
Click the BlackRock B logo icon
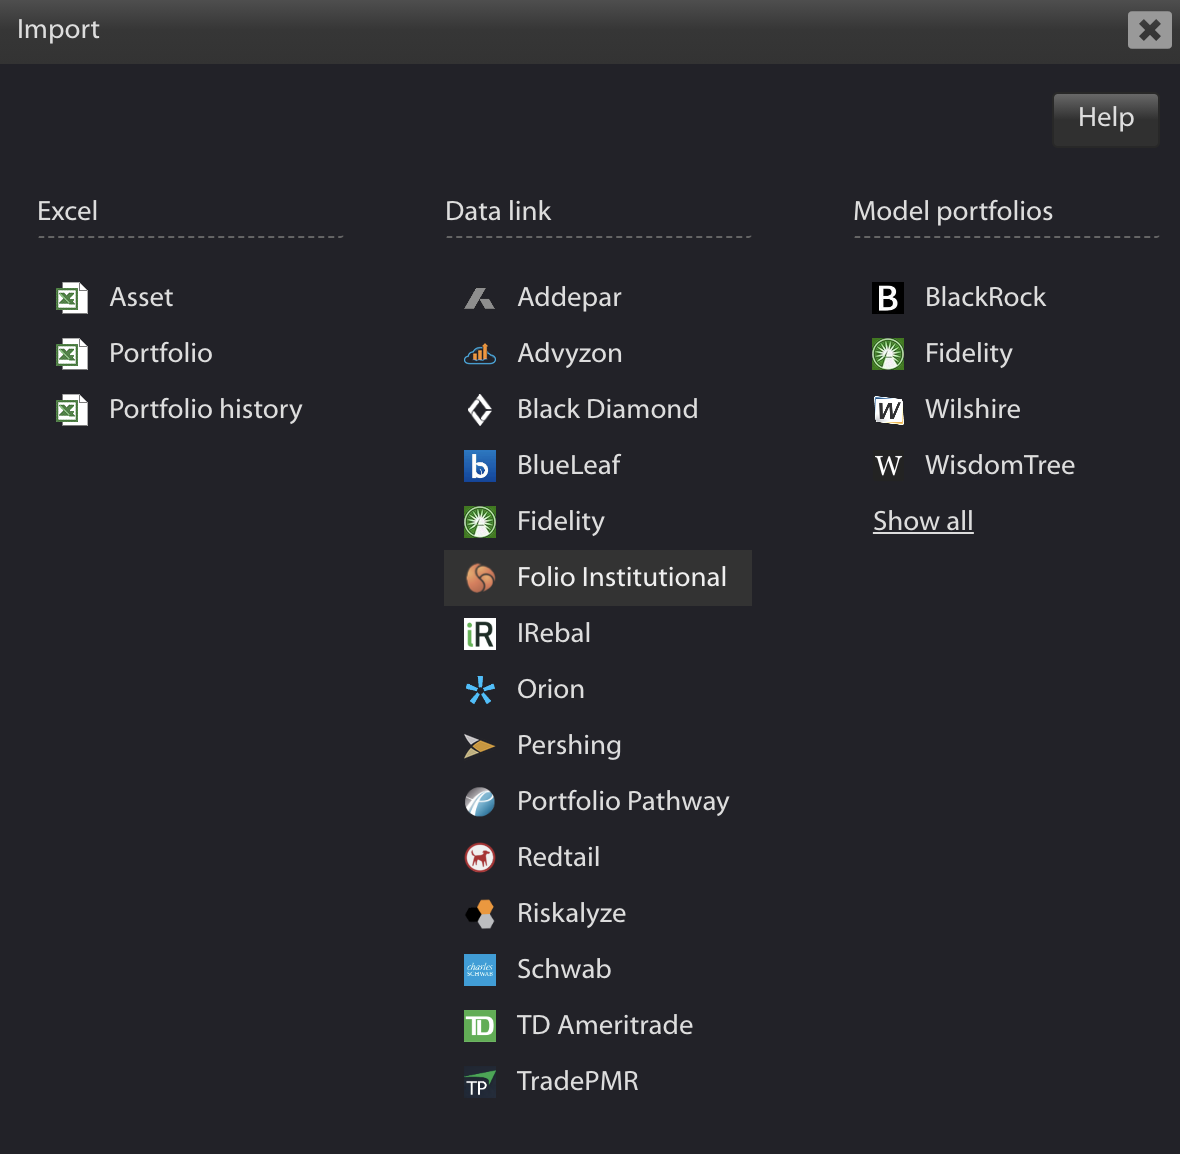click(x=887, y=298)
